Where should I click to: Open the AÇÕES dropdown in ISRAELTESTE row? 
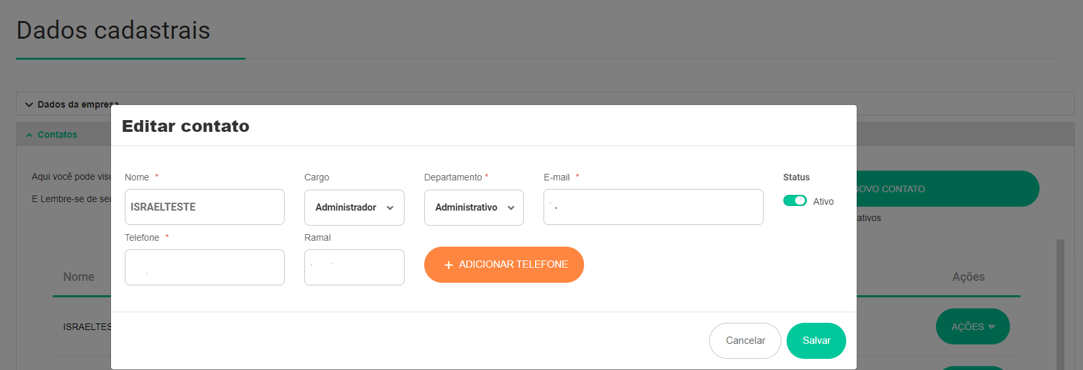(x=973, y=327)
